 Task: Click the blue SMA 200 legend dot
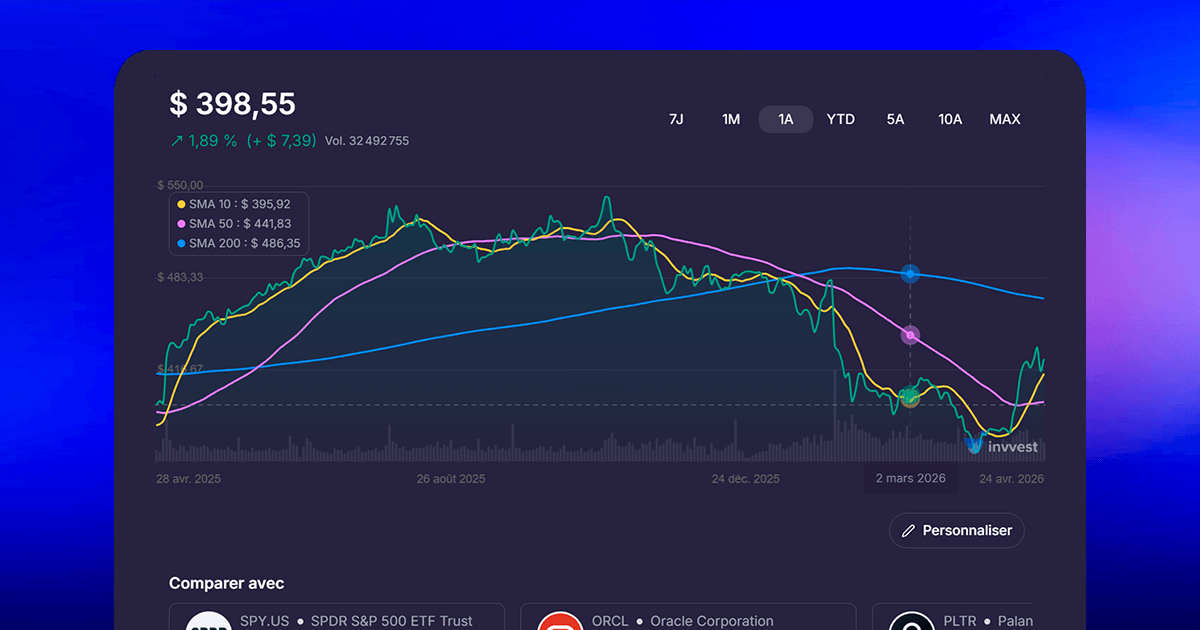[181, 243]
